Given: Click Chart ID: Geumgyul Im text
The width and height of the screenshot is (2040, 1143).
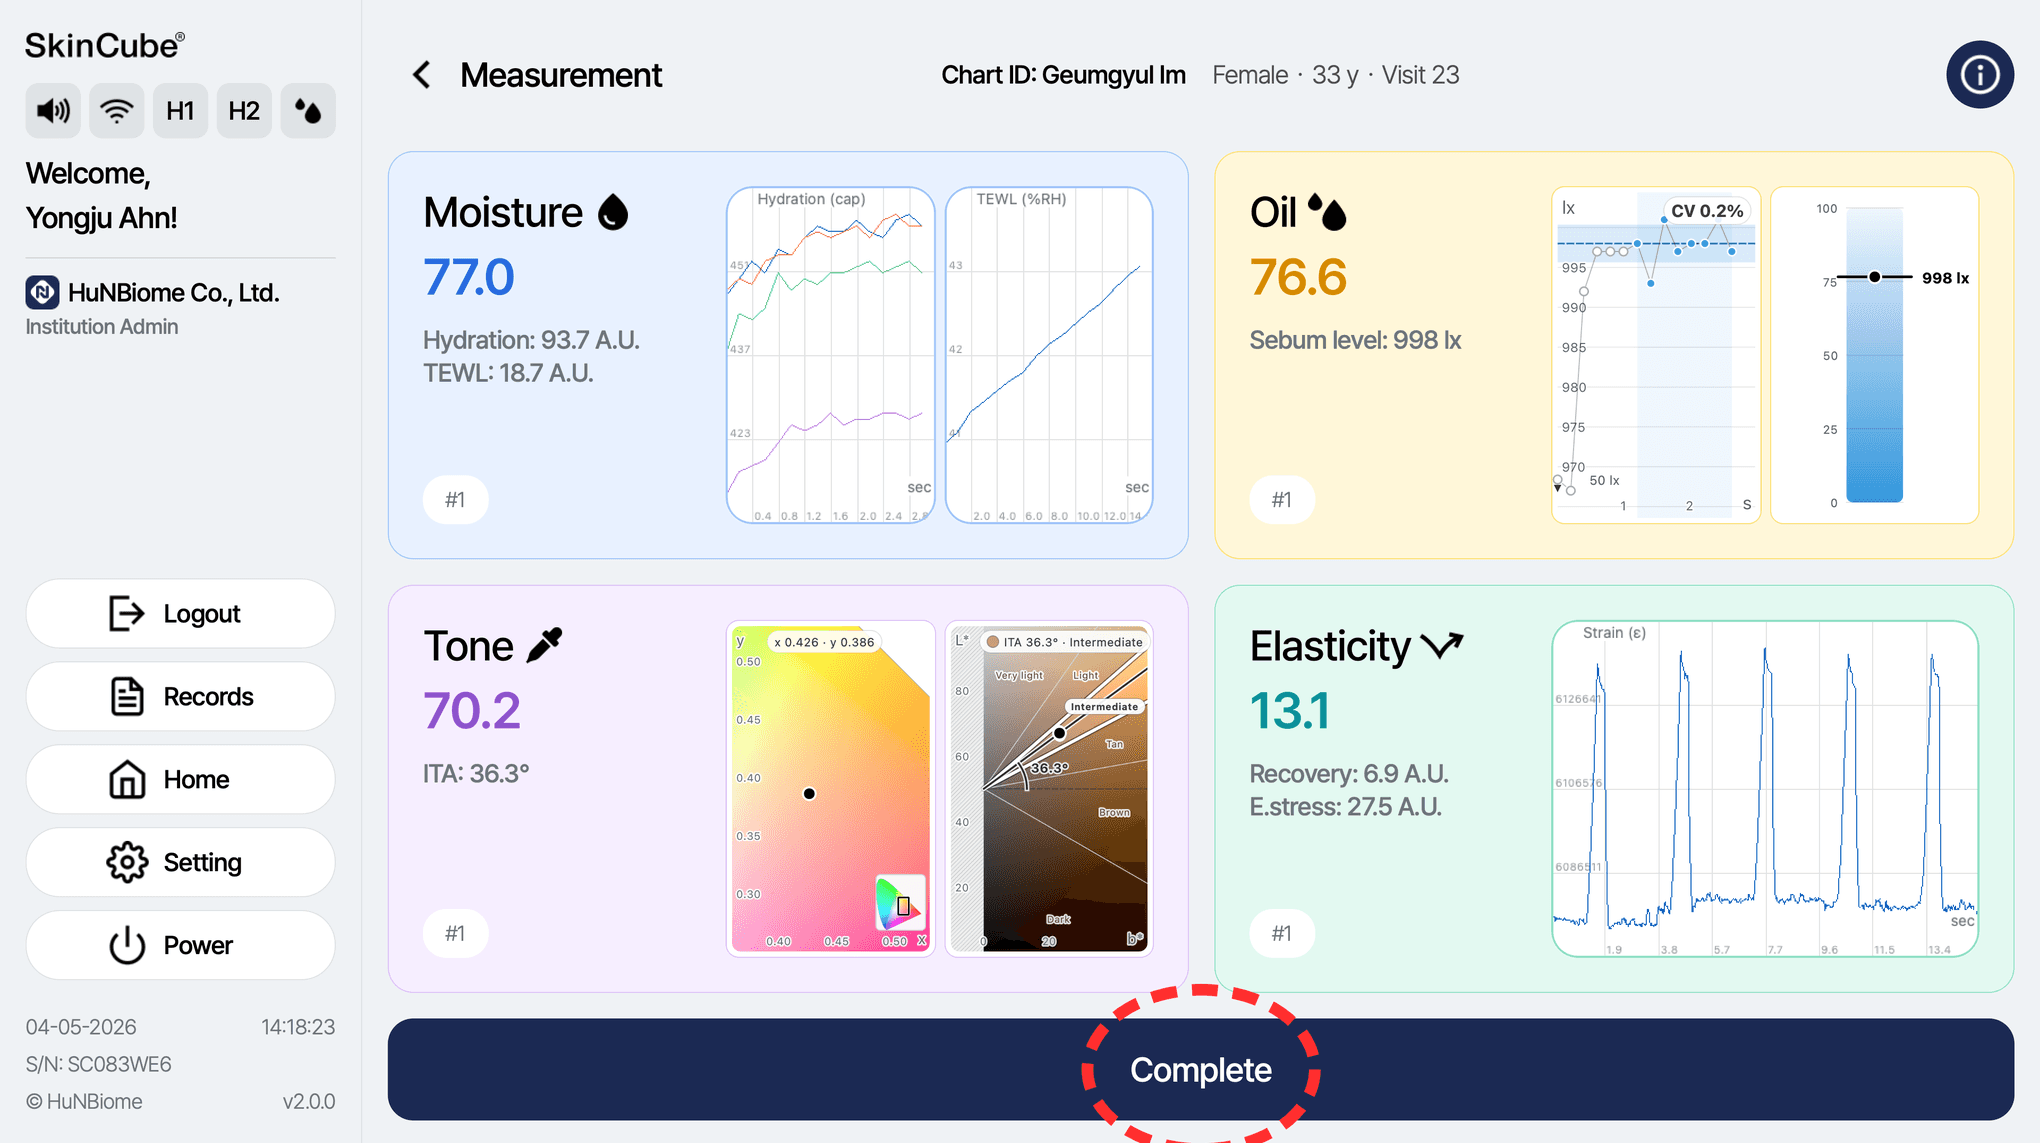Looking at the screenshot, I should [x=1063, y=75].
